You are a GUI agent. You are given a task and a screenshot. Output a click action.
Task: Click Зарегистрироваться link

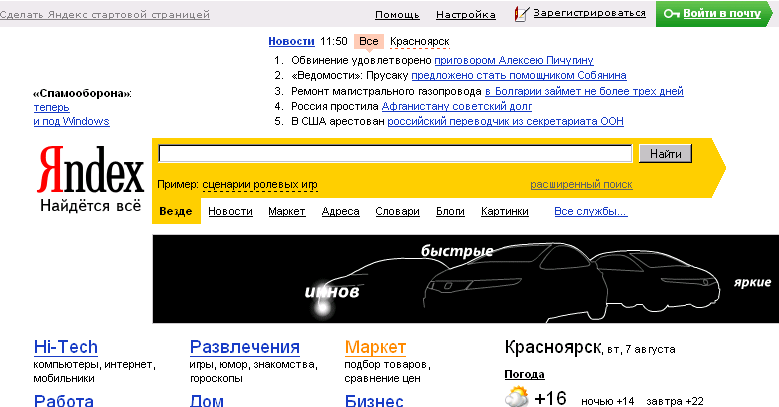click(589, 13)
